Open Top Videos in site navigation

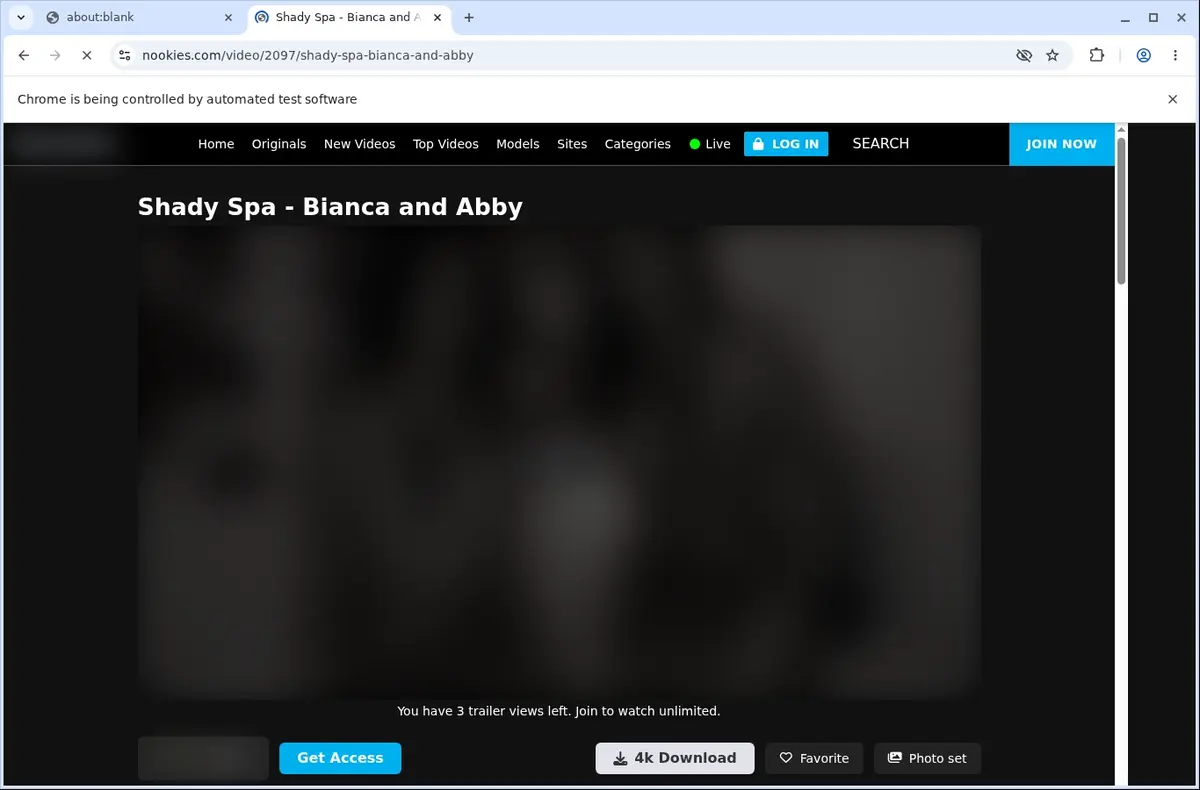click(x=446, y=144)
